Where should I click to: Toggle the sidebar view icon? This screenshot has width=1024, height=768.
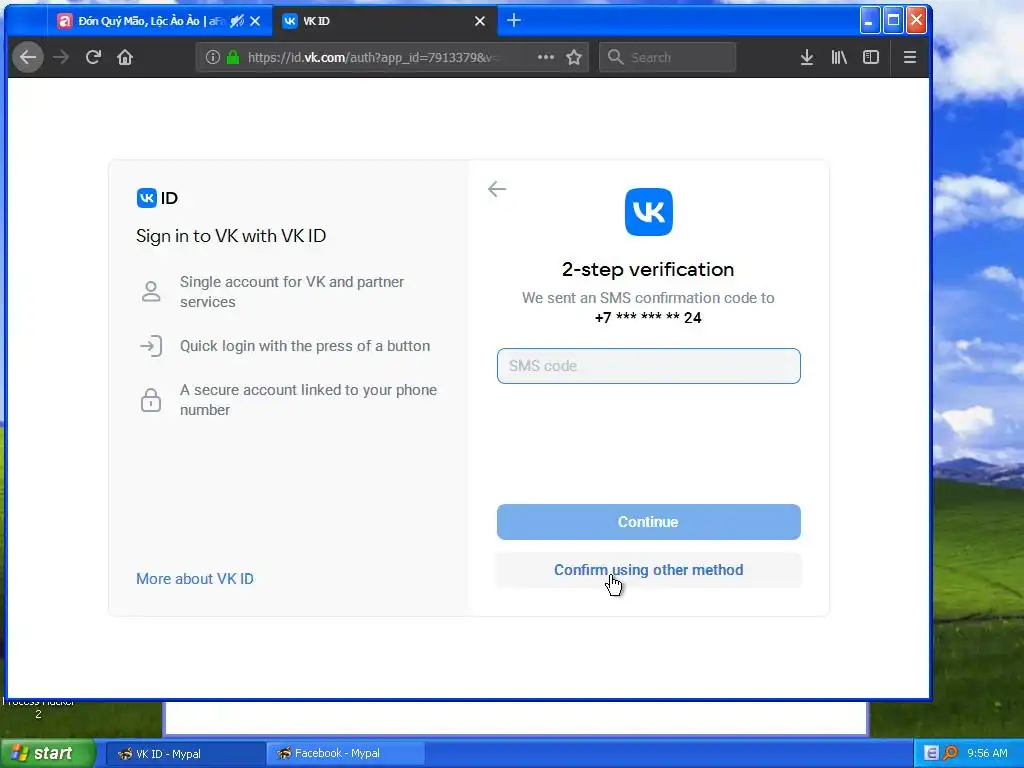(x=871, y=57)
